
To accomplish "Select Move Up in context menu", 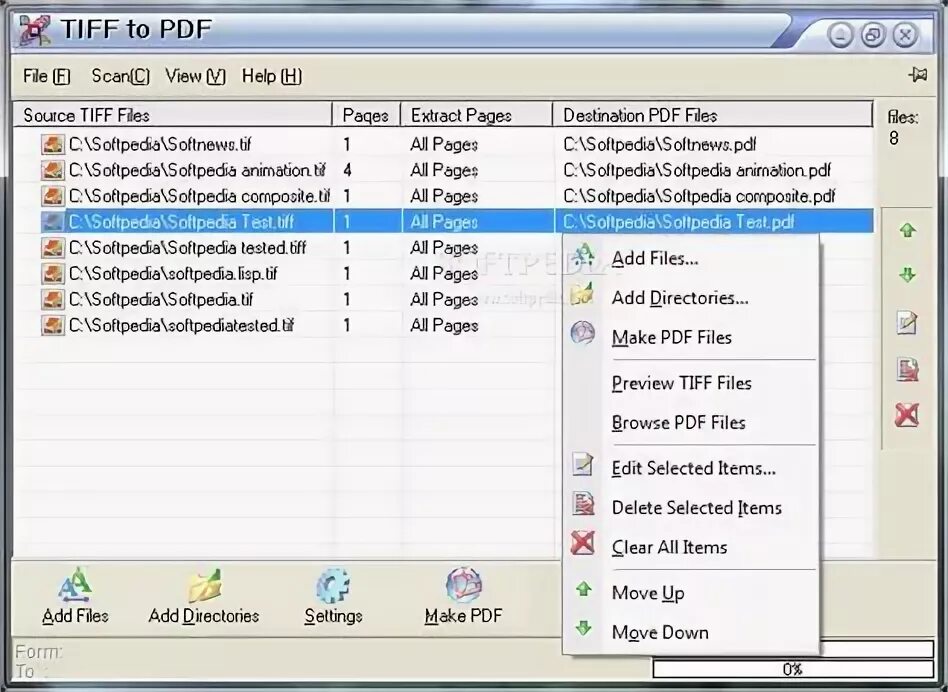I will (x=690, y=593).
